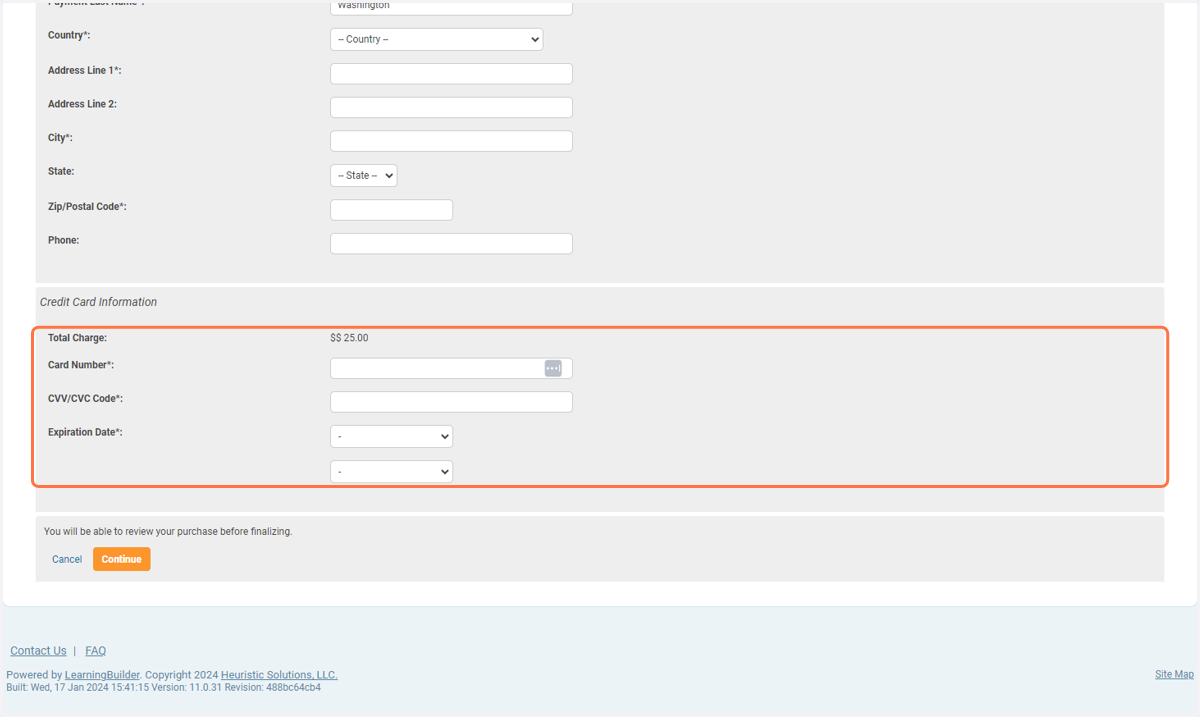Open the Contact Us link

(x=38, y=651)
